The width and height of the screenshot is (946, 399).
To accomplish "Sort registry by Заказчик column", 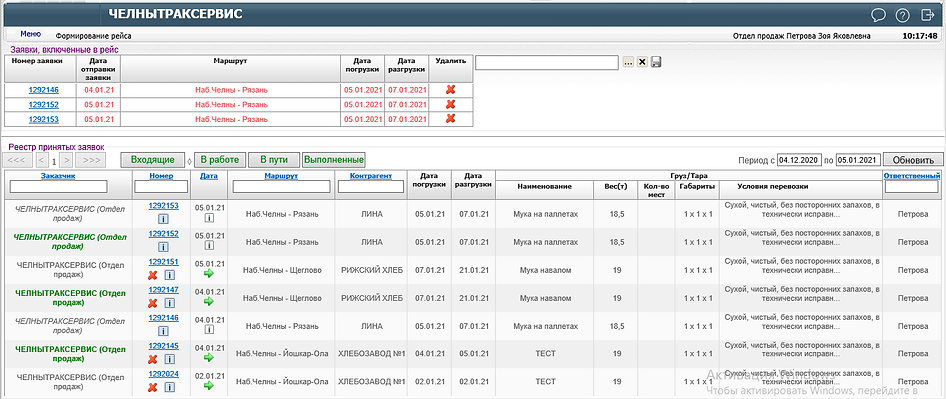I will (x=59, y=176).
